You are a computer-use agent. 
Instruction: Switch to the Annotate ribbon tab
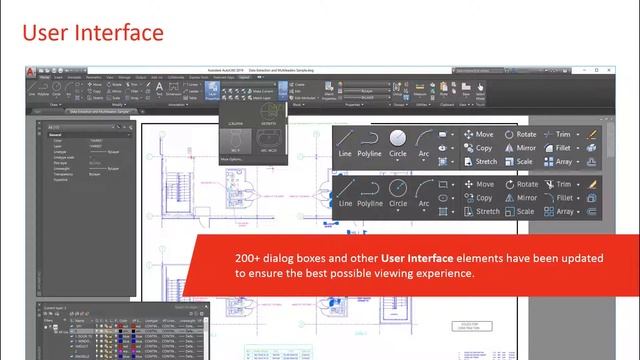click(x=74, y=77)
